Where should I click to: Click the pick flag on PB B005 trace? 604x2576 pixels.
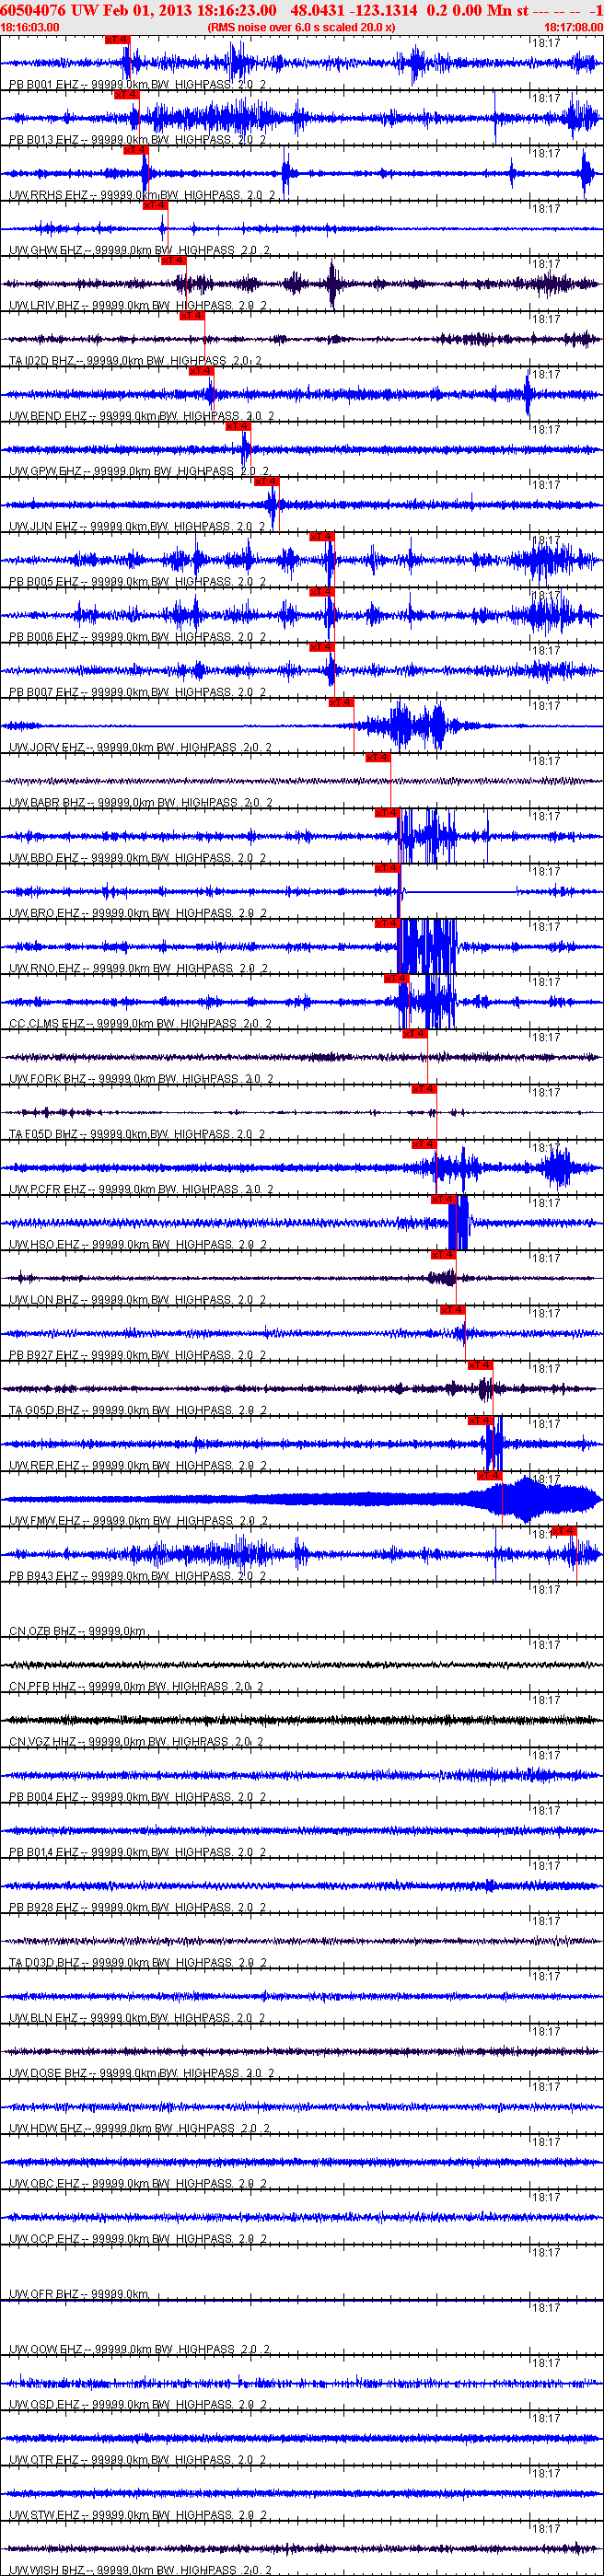pyautogui.click(x=321, y=537)
